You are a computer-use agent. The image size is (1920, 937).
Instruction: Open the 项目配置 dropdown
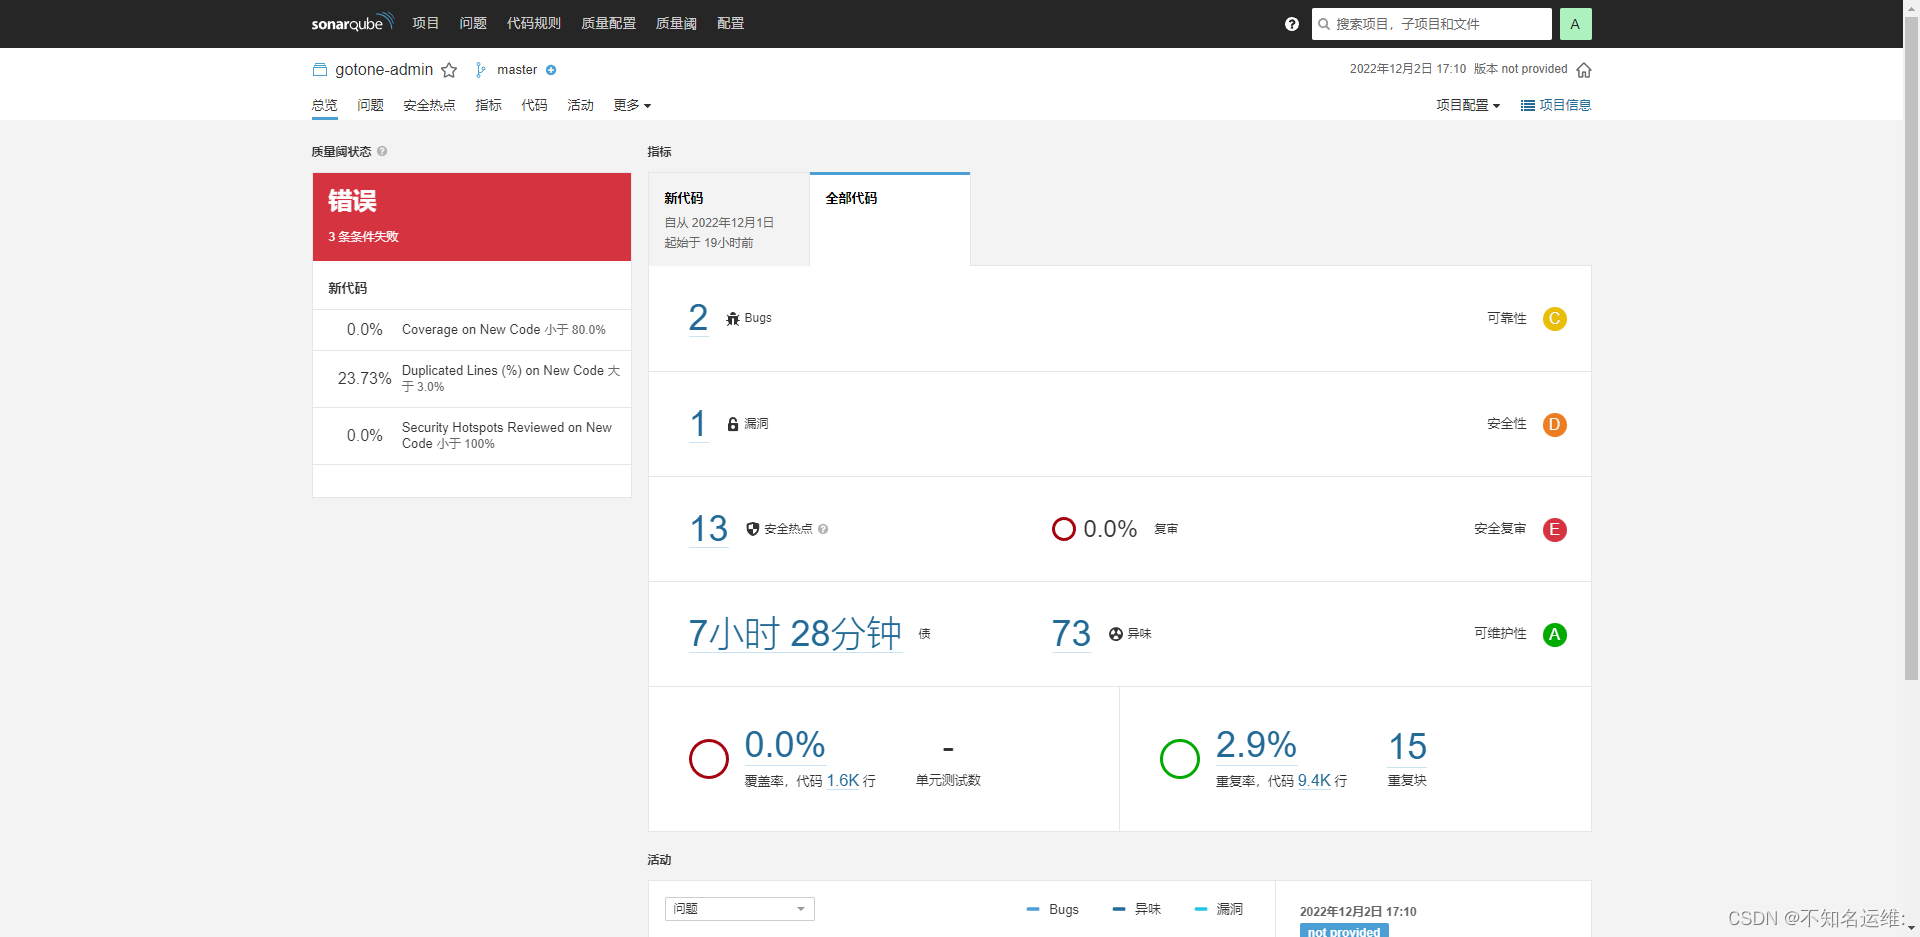tap(1467, 105)
